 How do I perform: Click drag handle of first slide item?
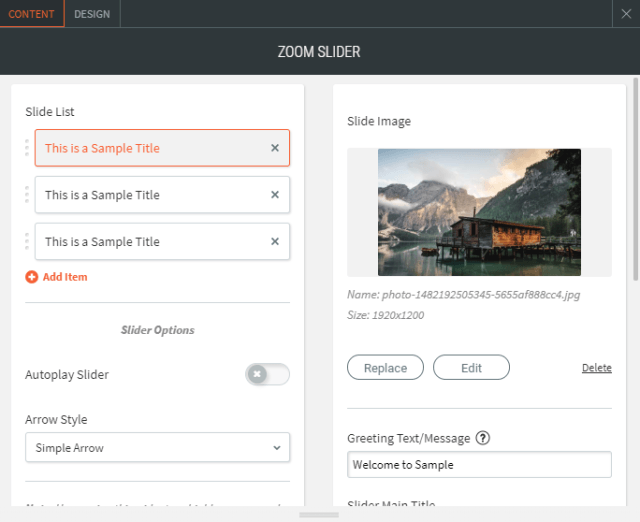27,148
